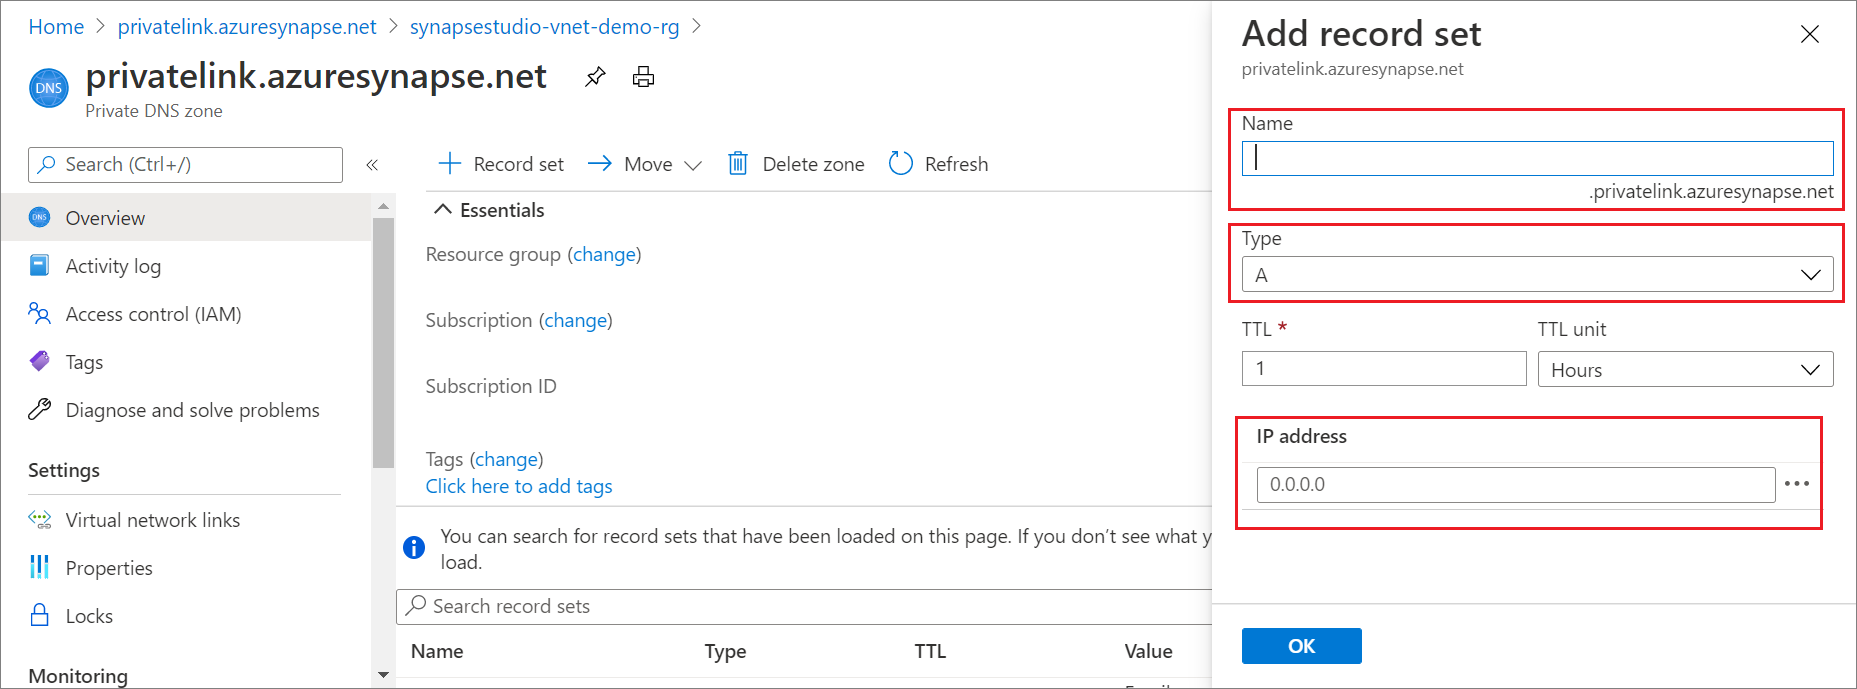Open the TTL unit Hours dropdown
This screenshot has height=689, width=1857.
point(1684,370)
